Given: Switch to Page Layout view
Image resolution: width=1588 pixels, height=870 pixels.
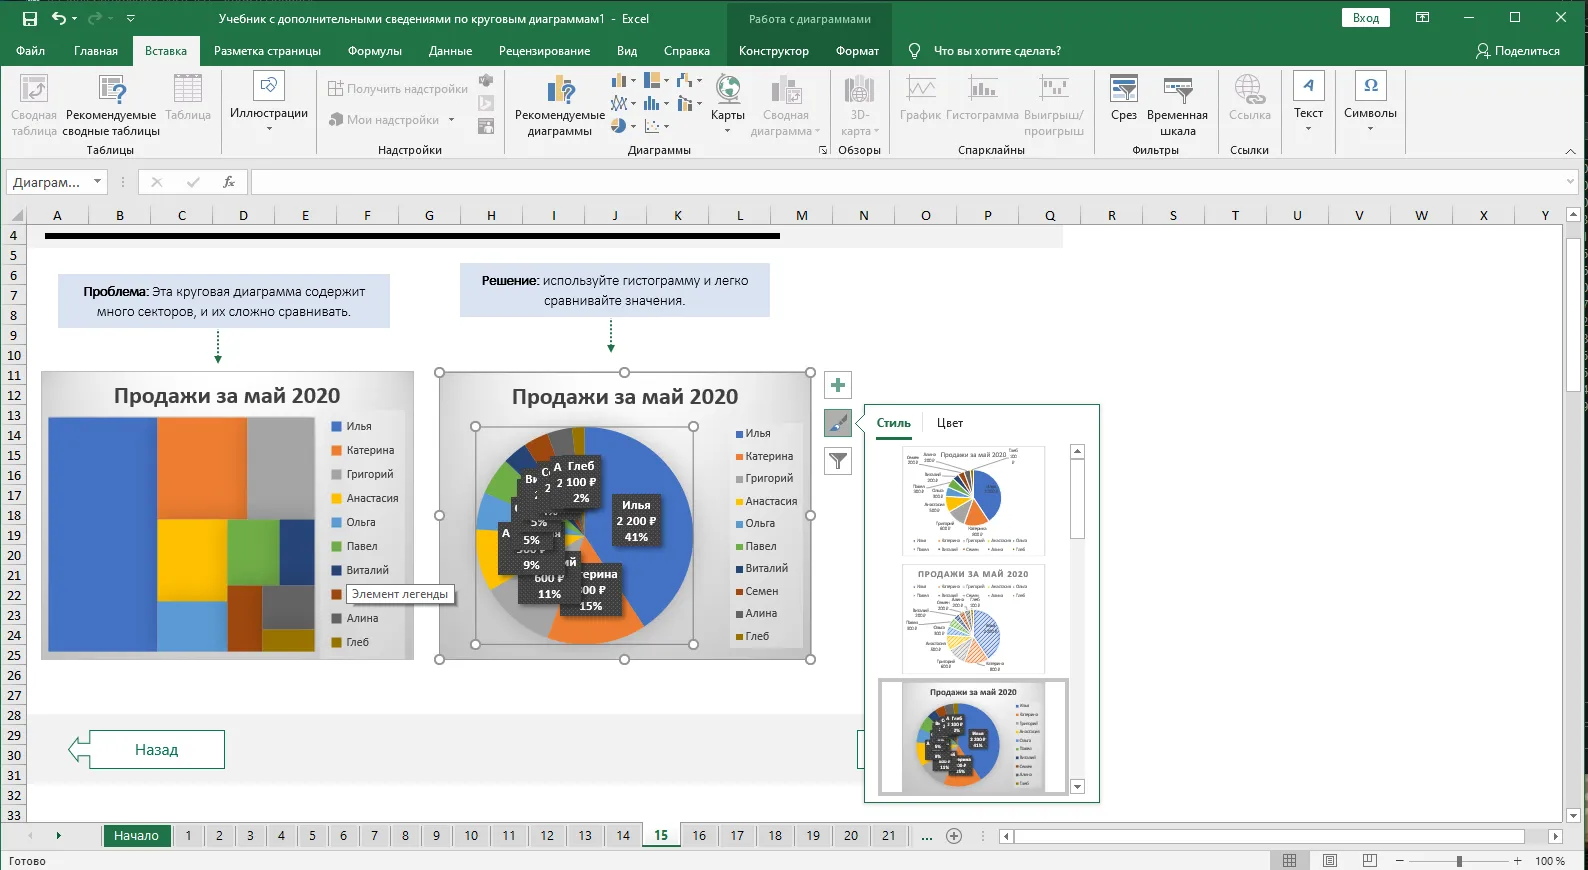Looking at the screenshot, I should pyautogui.click(x=1330, y=861).
